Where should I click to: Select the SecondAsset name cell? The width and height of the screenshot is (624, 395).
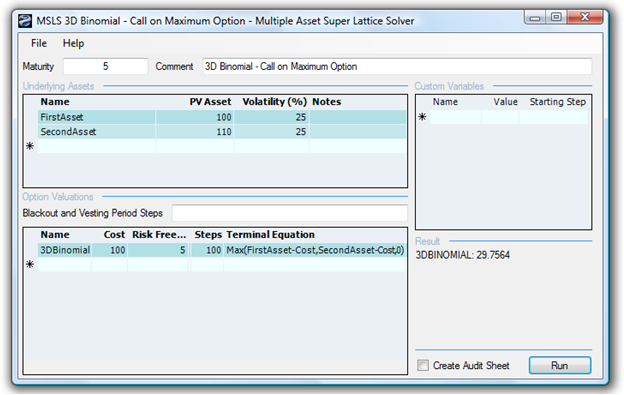97,132
